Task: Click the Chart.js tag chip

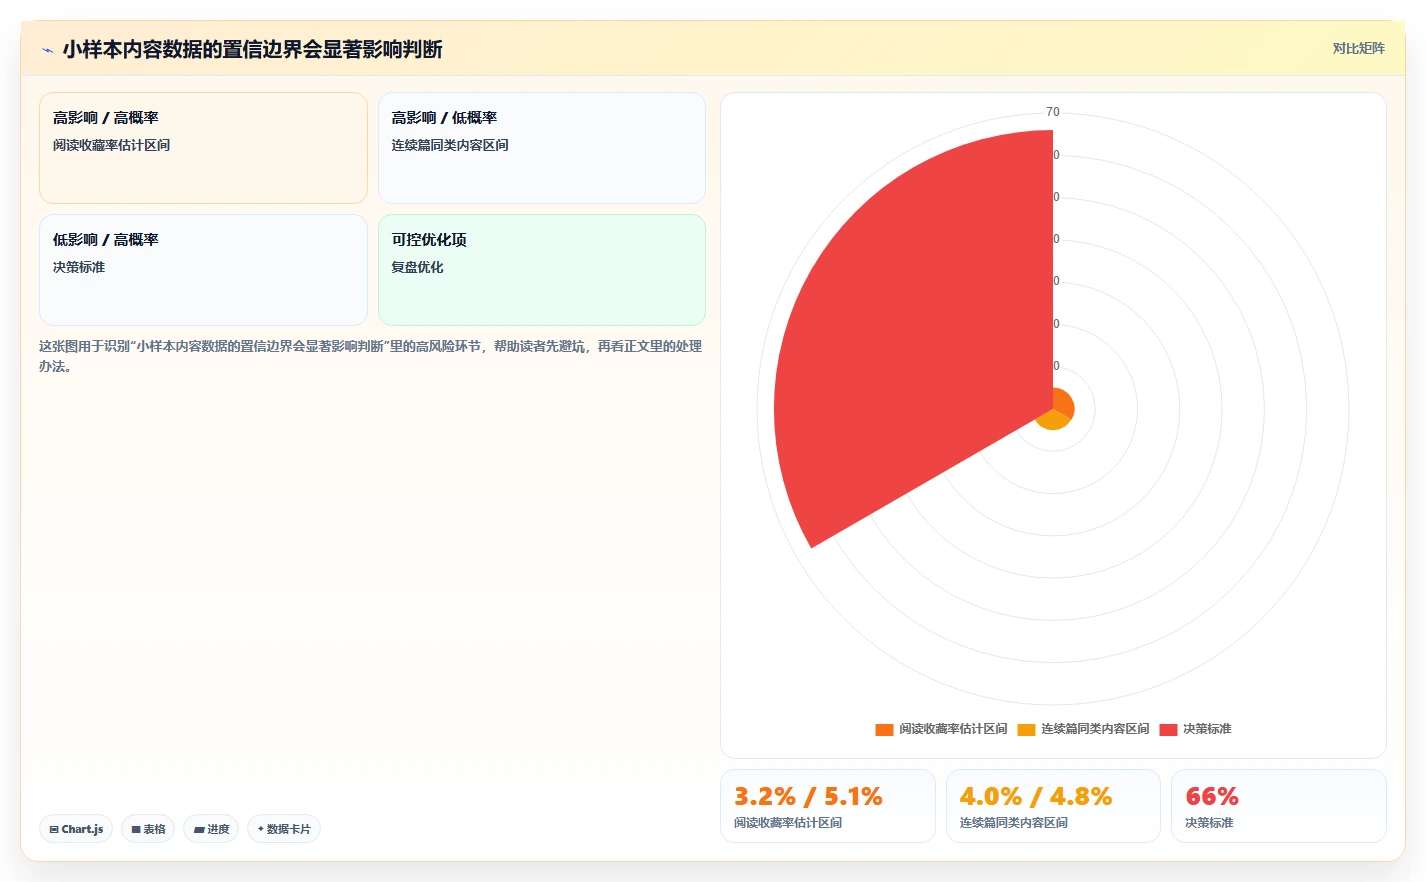Action: 76,829
